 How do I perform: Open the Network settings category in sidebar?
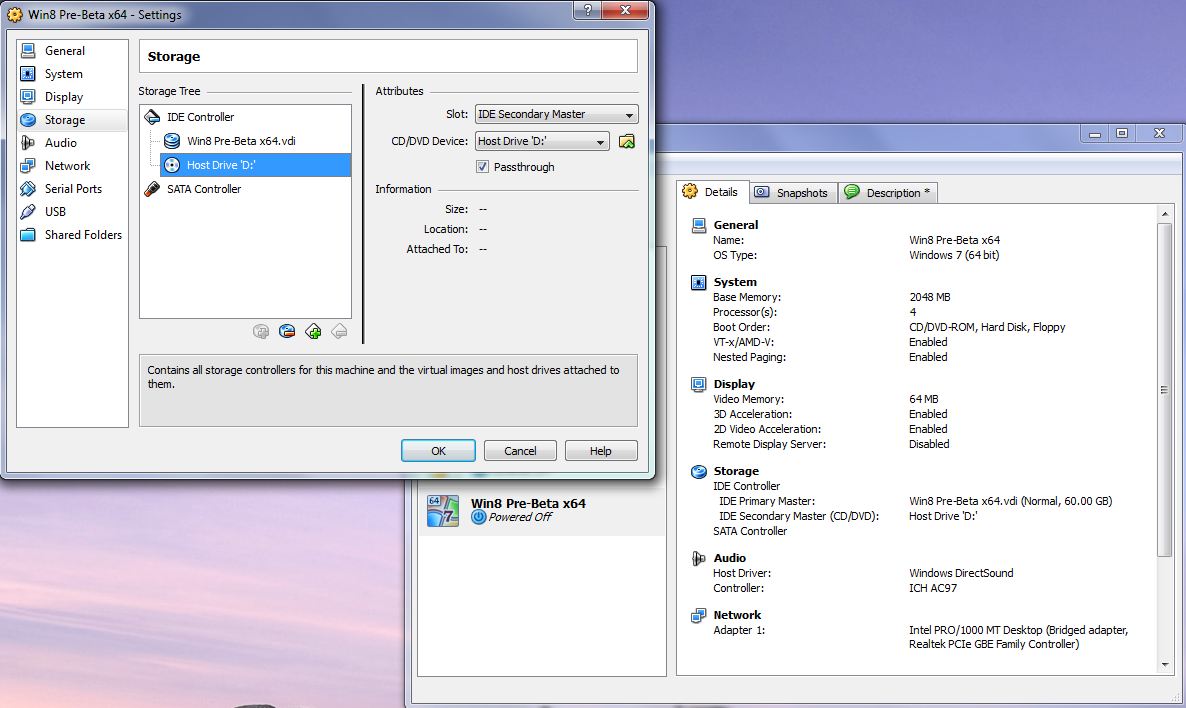click(67, 166)
